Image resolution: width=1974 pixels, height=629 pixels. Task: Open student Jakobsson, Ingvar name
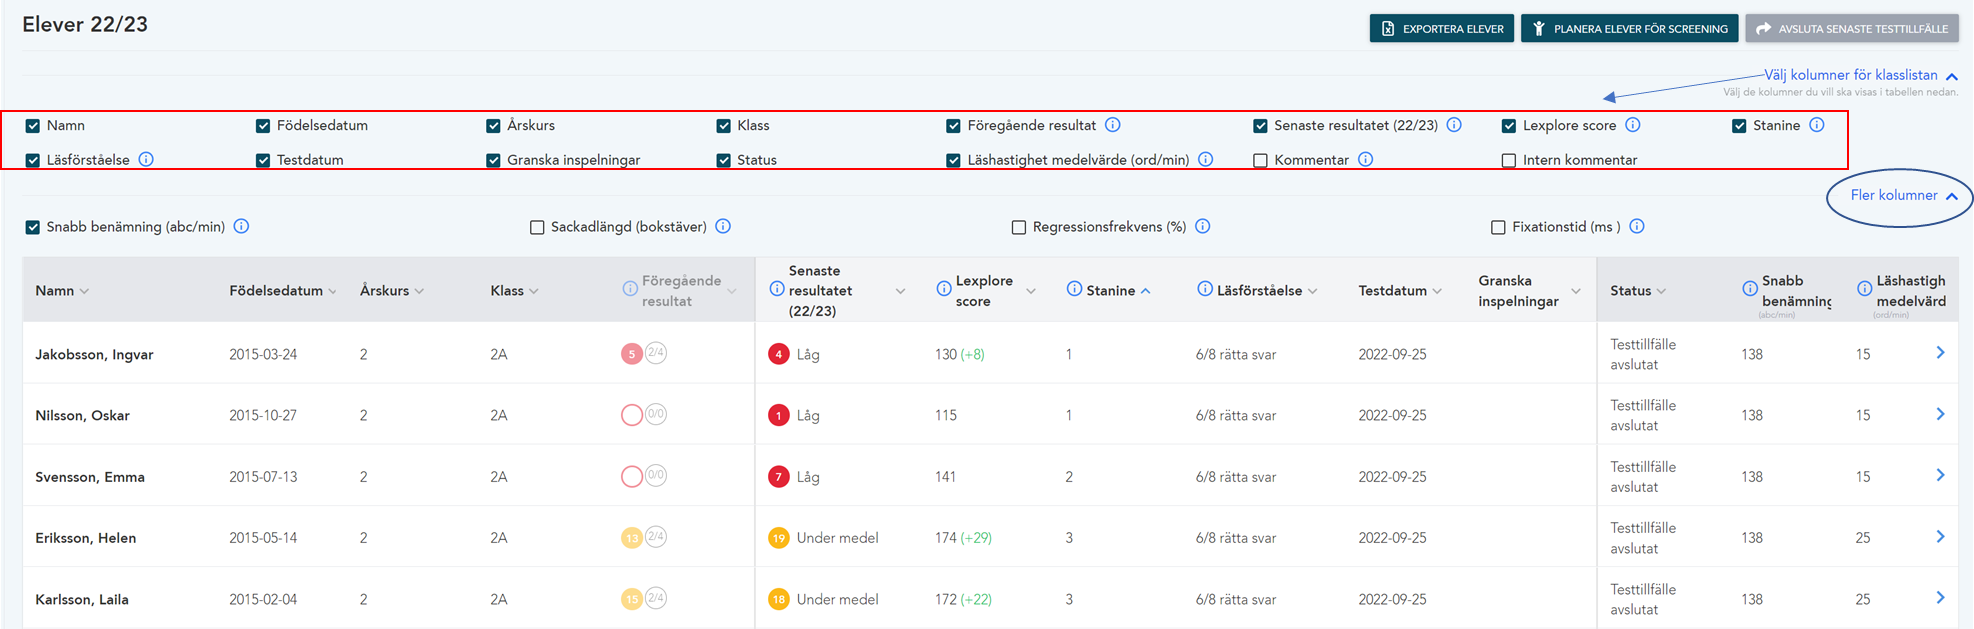point(94,354)
